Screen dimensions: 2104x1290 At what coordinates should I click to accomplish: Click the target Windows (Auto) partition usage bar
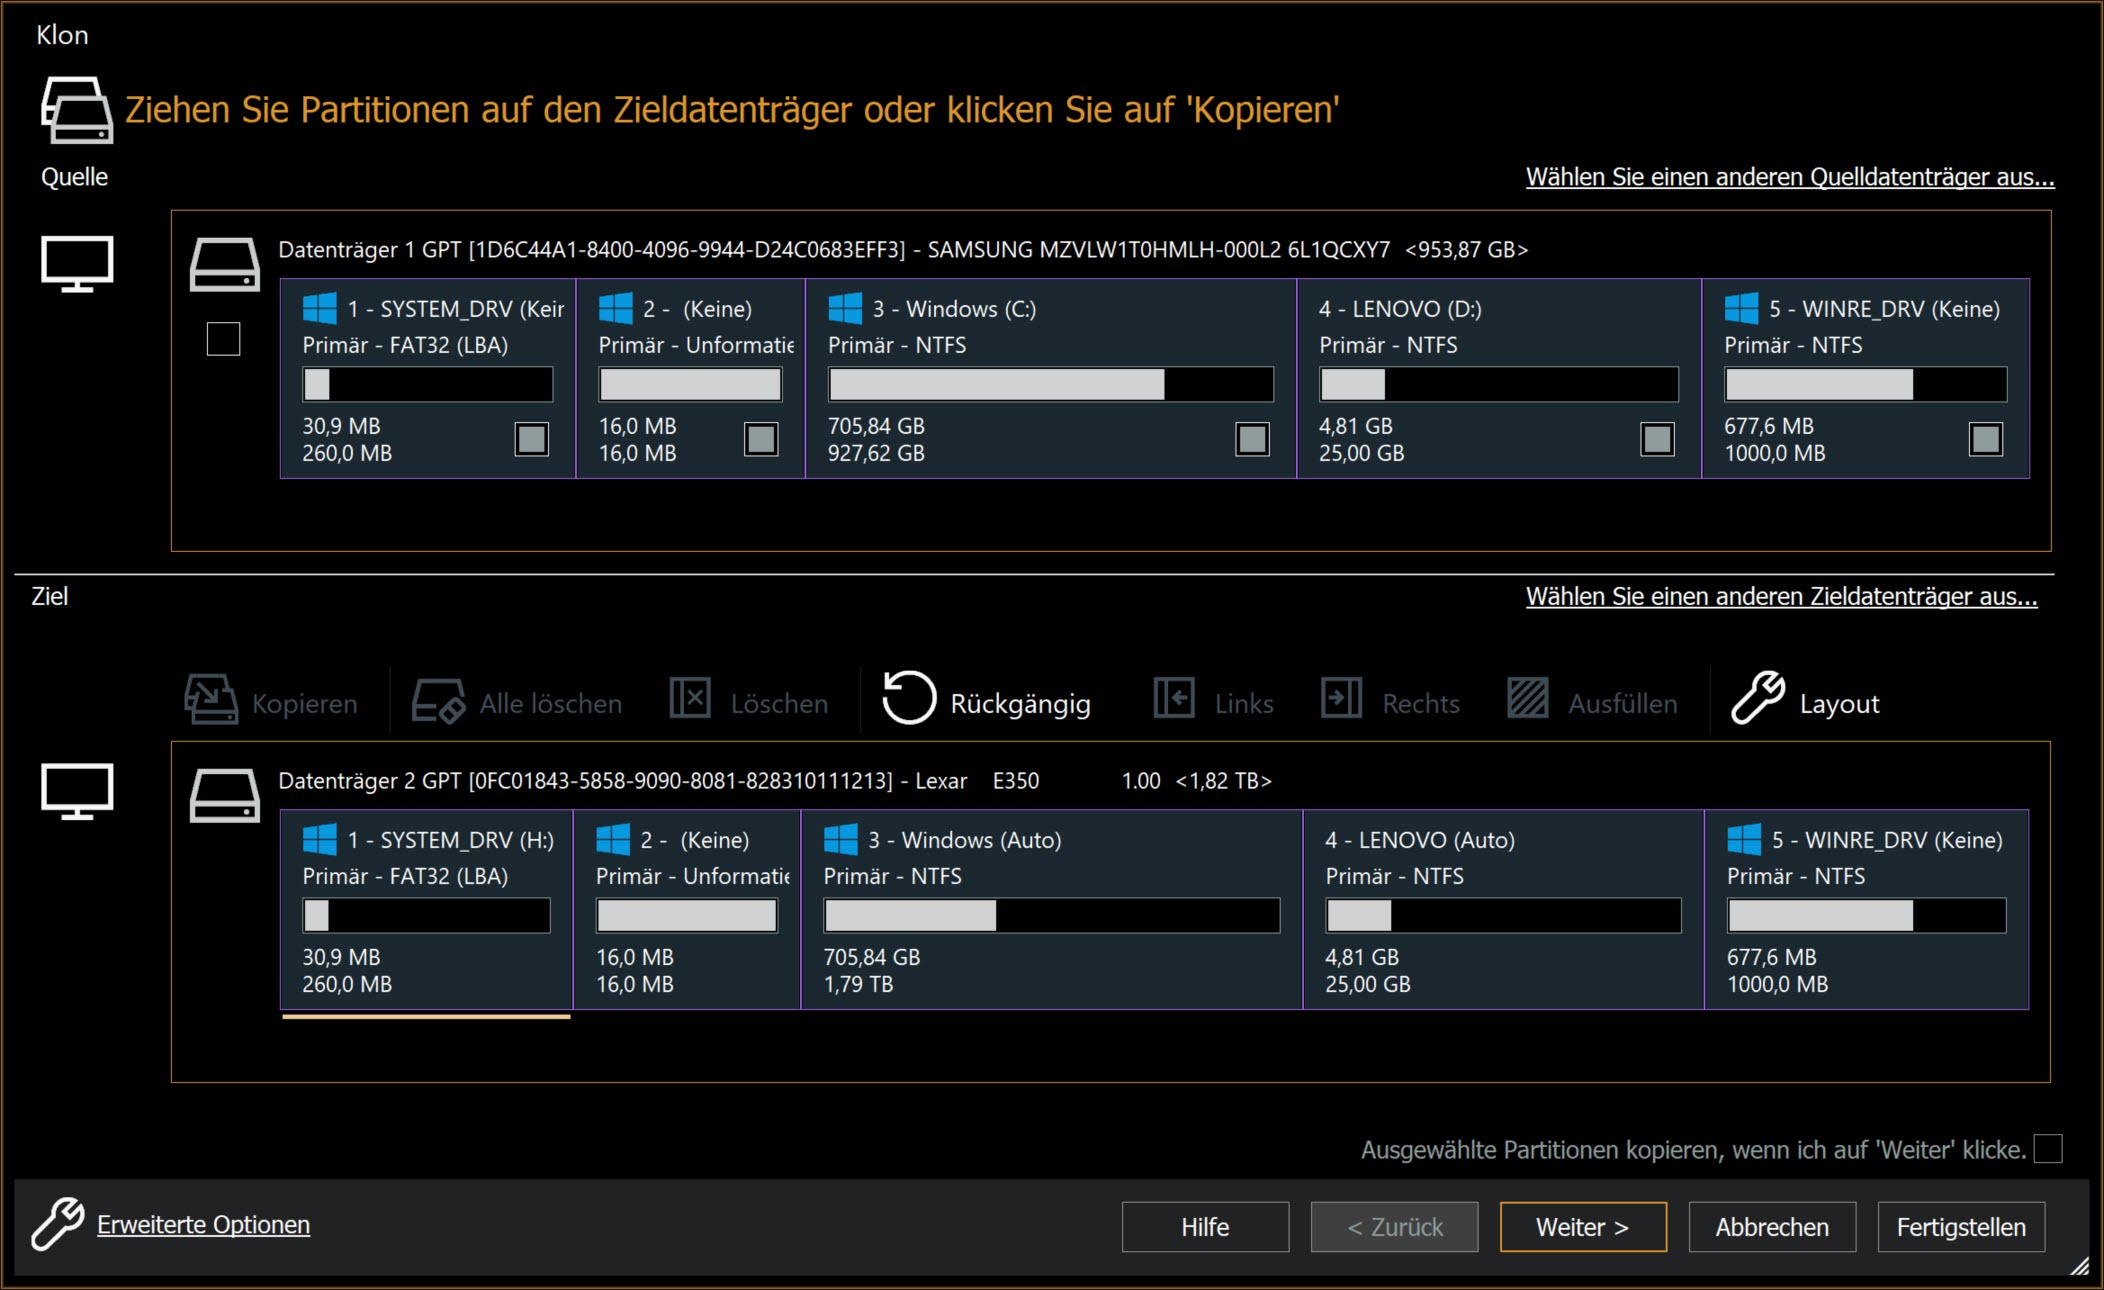coord(1051,916)
